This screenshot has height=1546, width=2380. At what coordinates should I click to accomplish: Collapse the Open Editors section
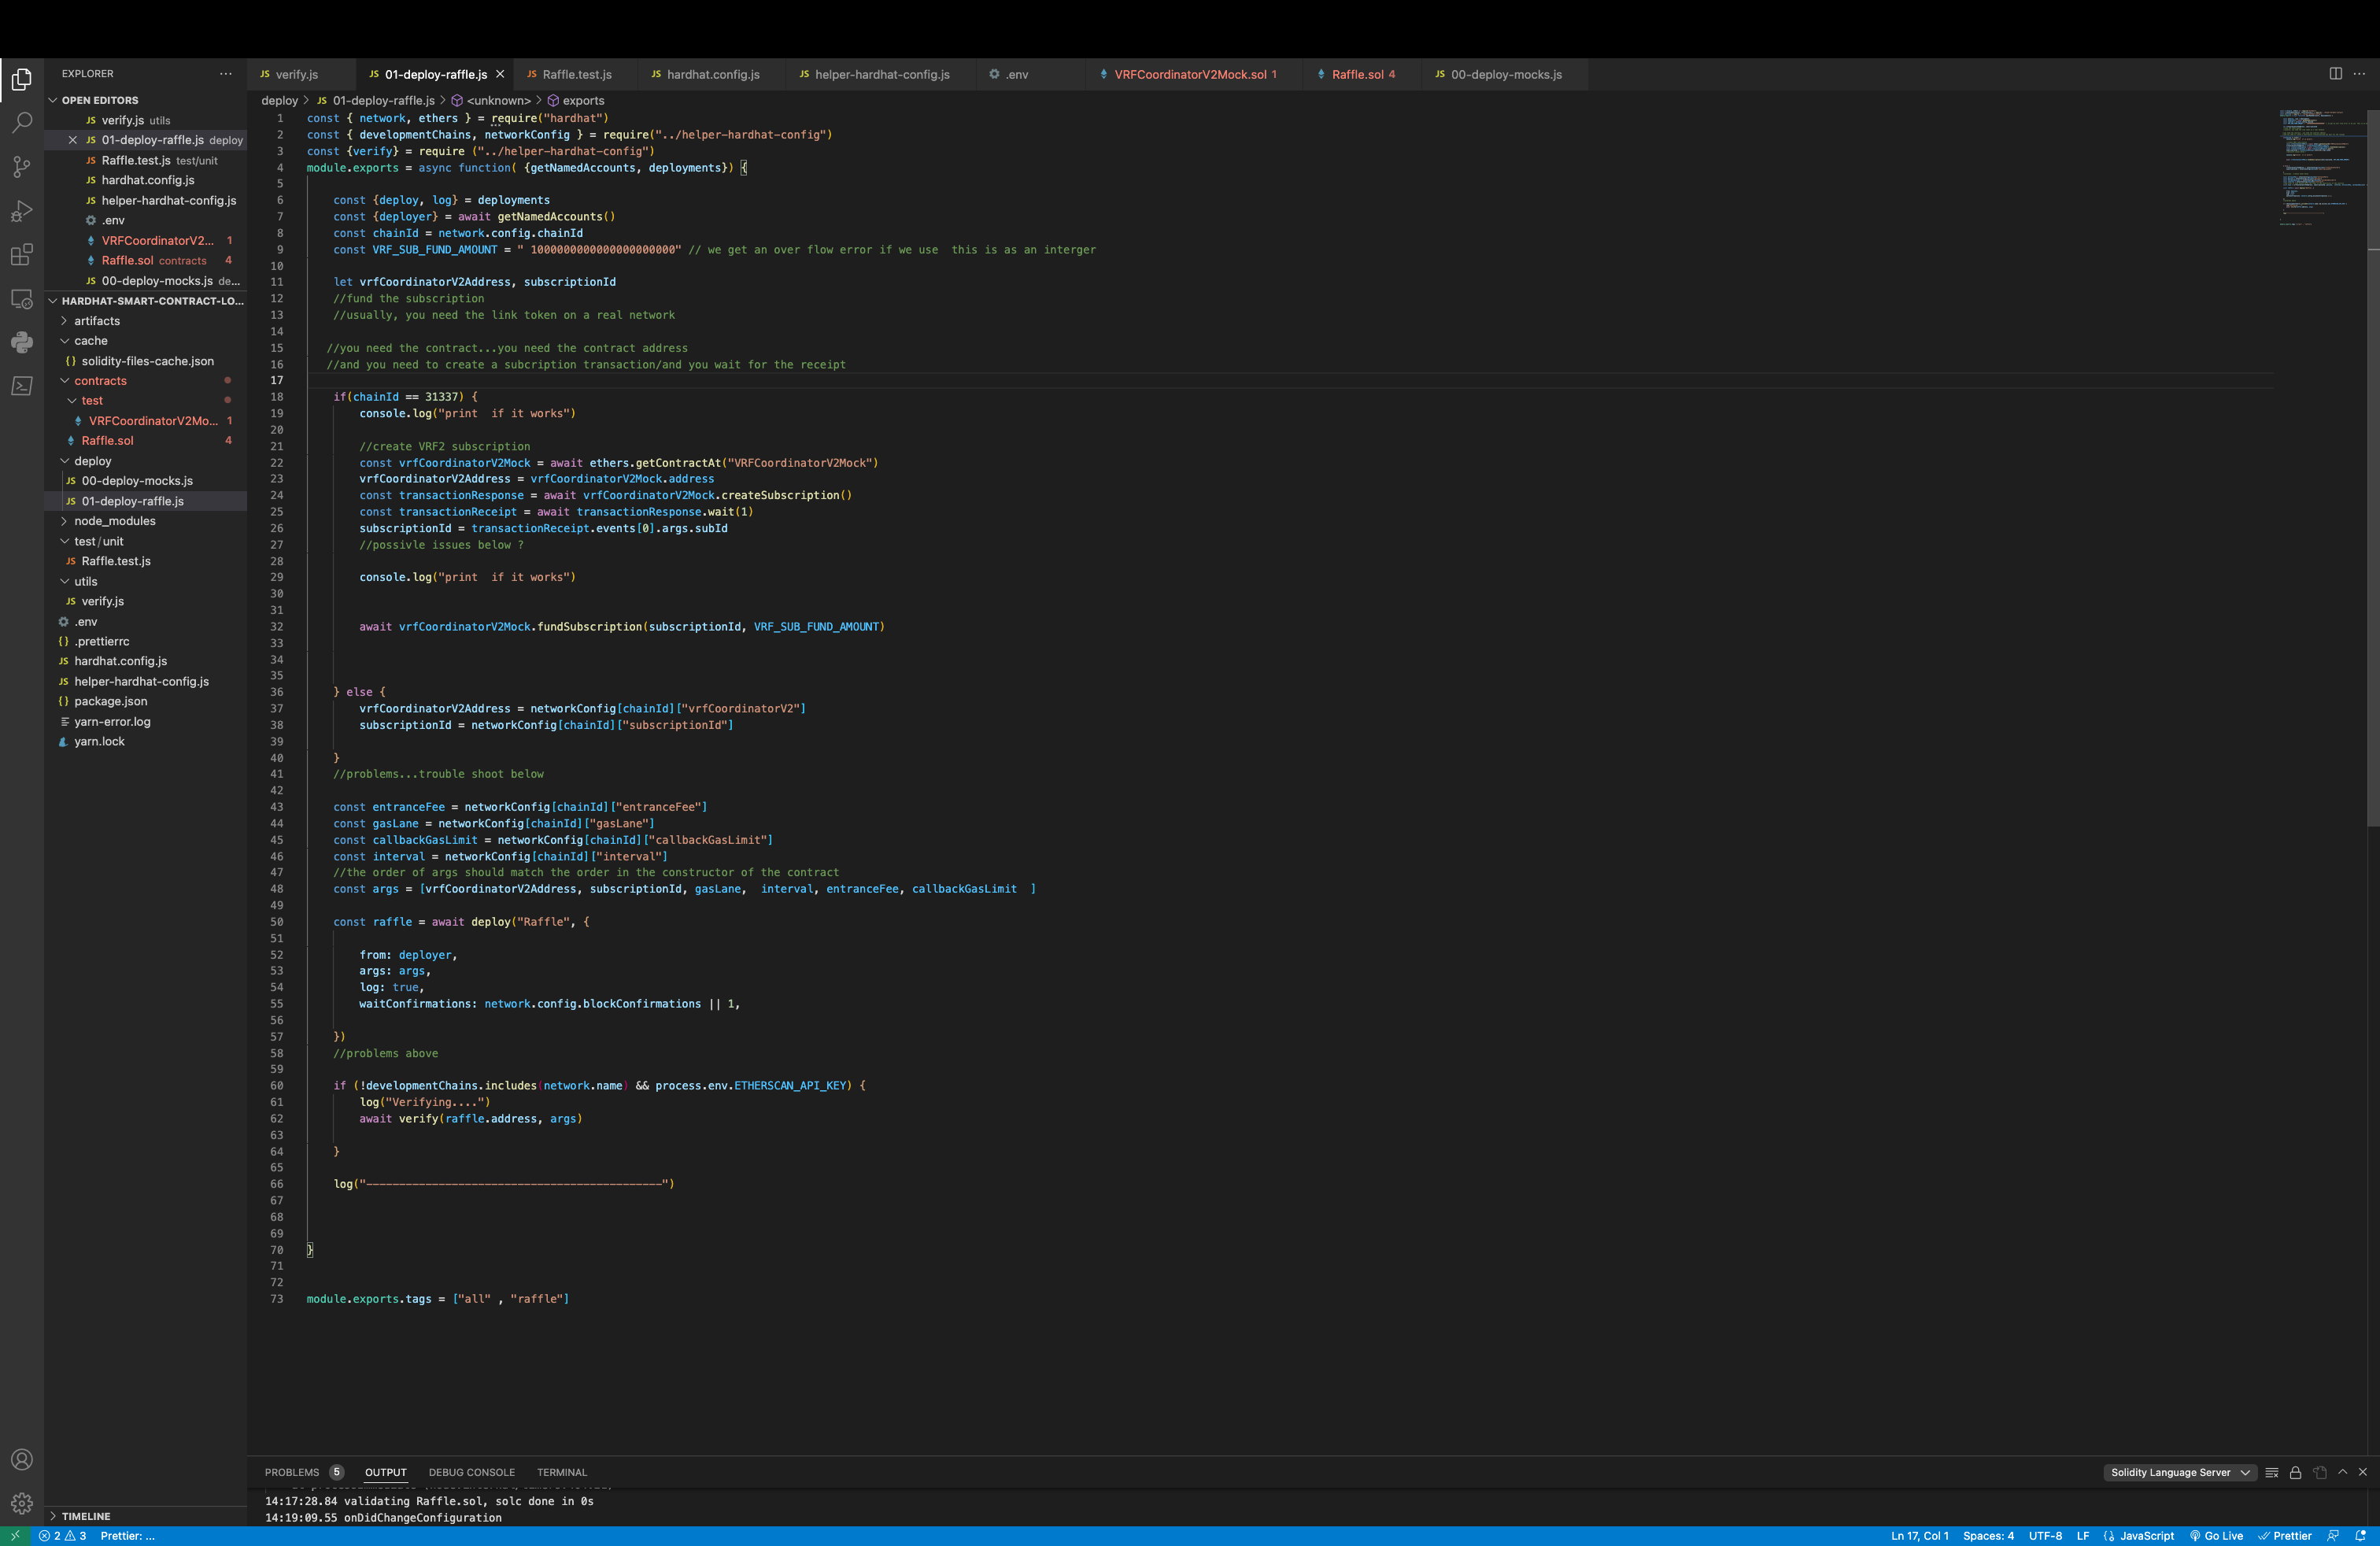(x=145, y=100)
